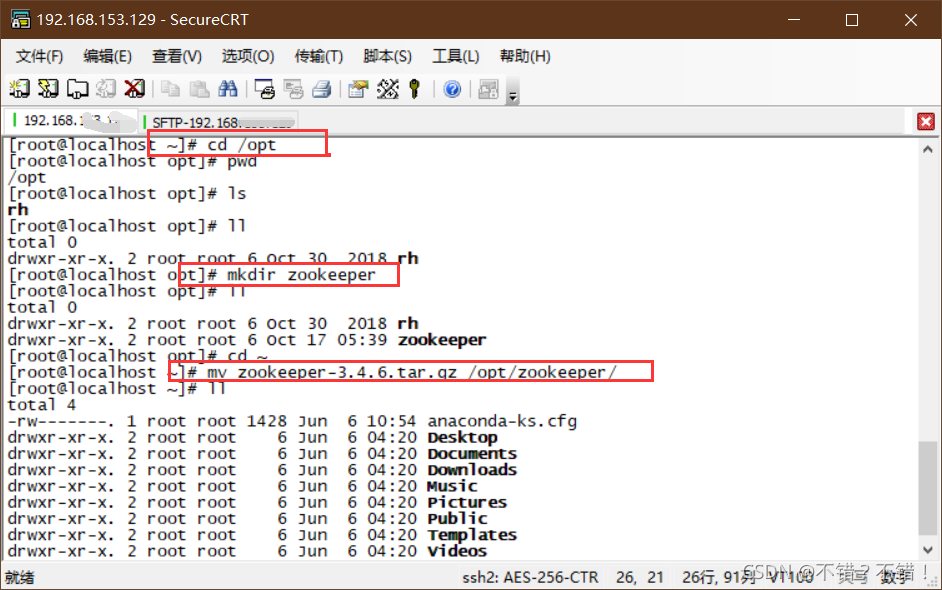Open the 脚本(S) menu
The image size is (942, 590).
(x=387, y=56)
